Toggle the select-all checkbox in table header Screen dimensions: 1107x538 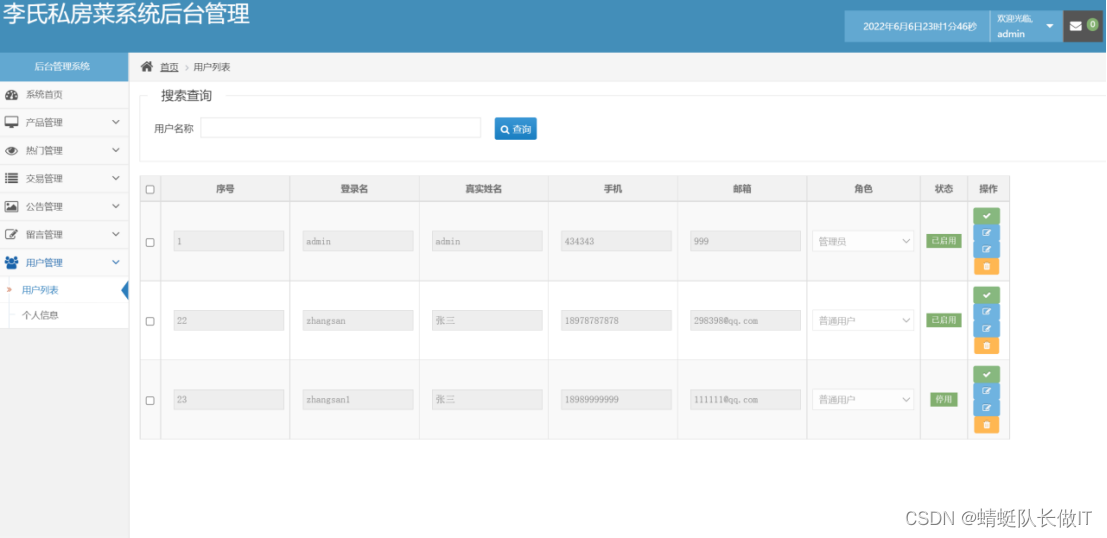click(x=150, y=189)
